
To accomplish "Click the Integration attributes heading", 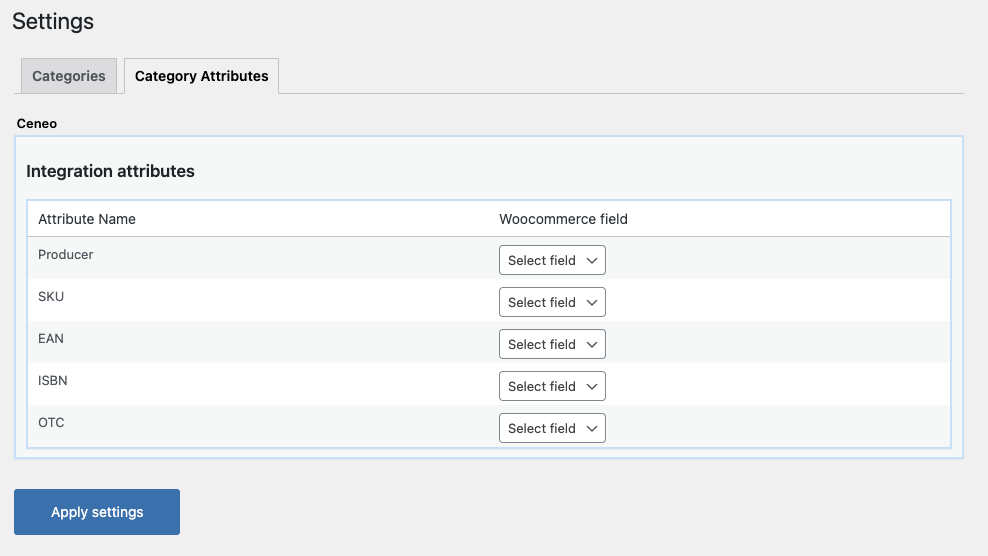I will [x=110, y=171].
